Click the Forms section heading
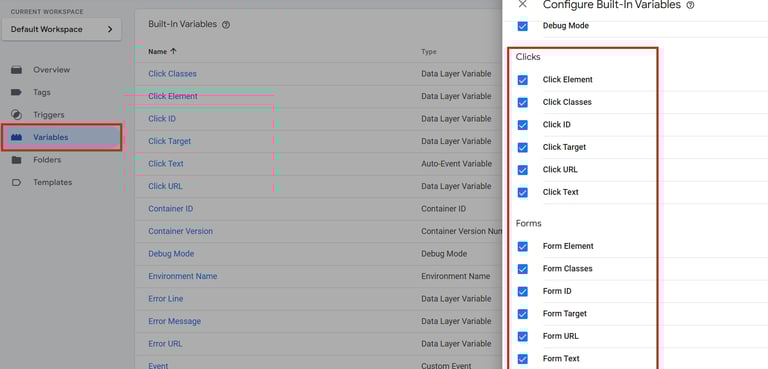768x369 pixels. pos(528,223)
